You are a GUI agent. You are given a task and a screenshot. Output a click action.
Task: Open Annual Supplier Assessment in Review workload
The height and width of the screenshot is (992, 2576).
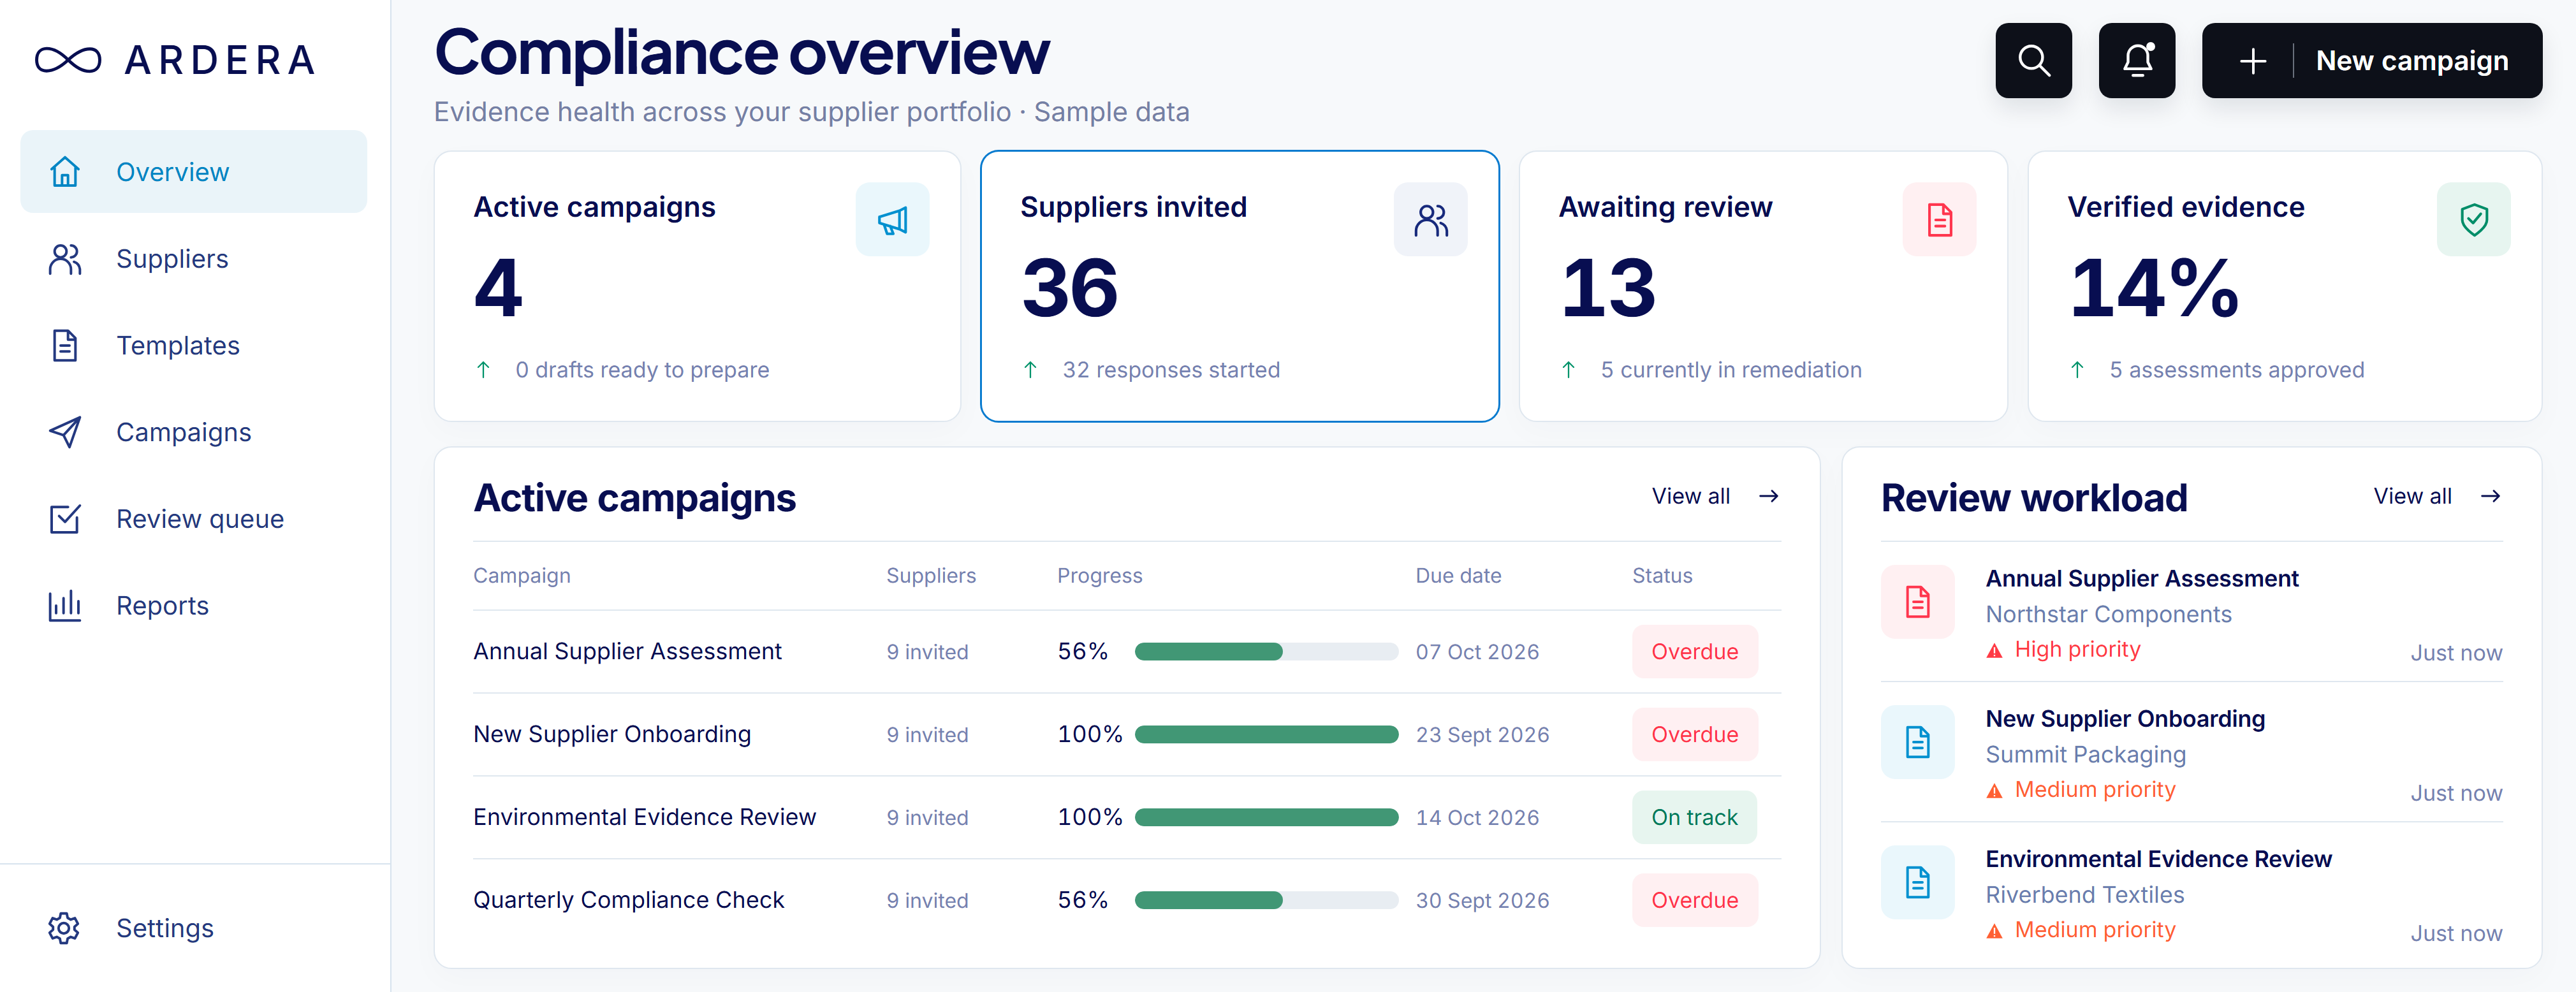point(2191,612)
